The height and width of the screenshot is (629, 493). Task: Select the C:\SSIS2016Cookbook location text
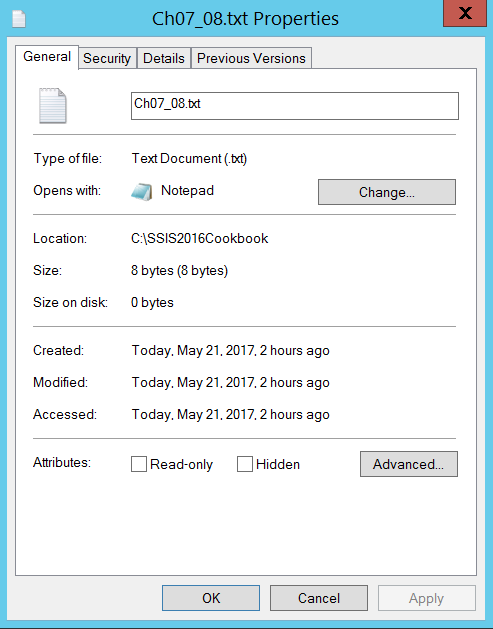(199, 238)
